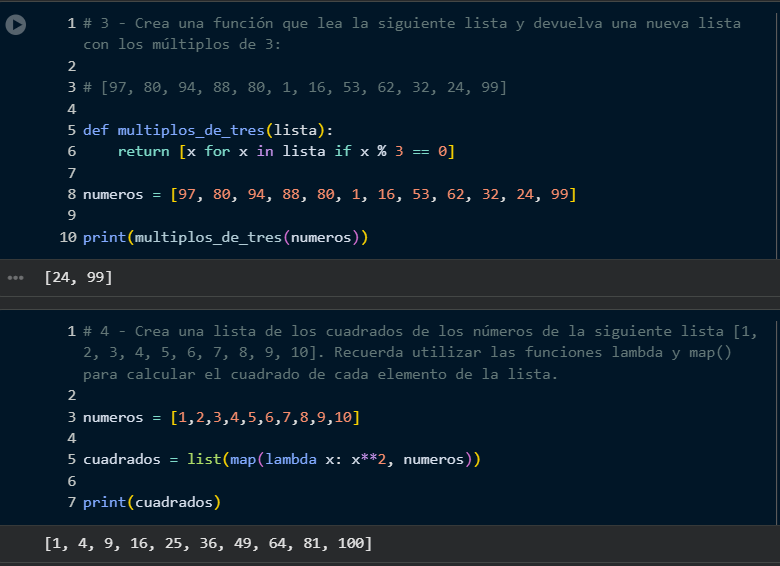
Task: Click the 'numeros = [97, 80, 94' assignment line
Action: [329, 194]
